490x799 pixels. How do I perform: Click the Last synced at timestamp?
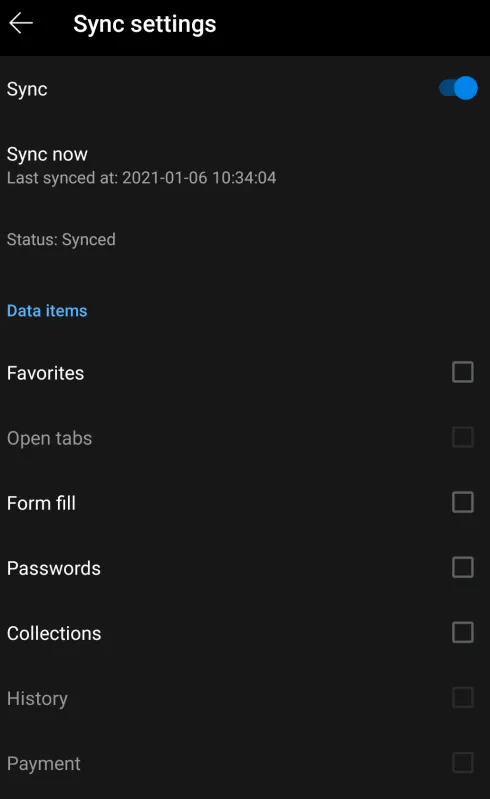142,178
